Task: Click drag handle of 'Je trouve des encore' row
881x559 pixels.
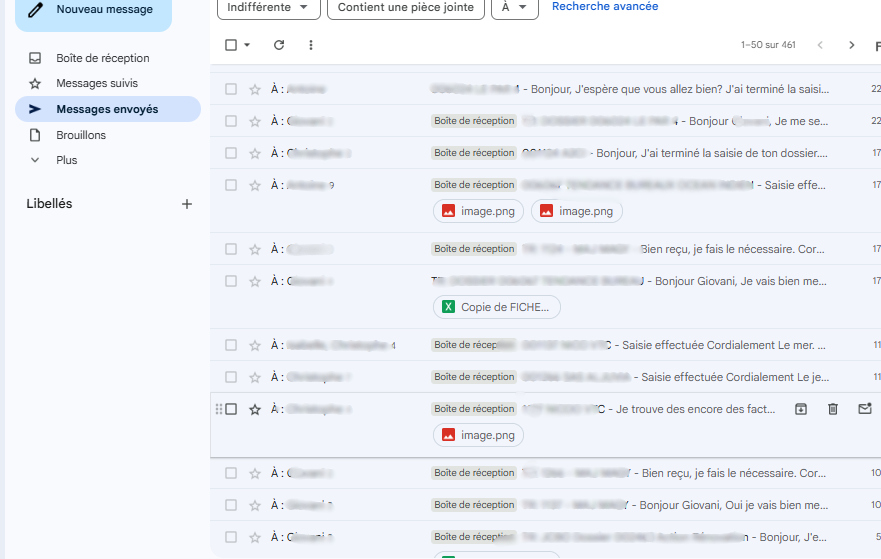Action: (219, 409)
